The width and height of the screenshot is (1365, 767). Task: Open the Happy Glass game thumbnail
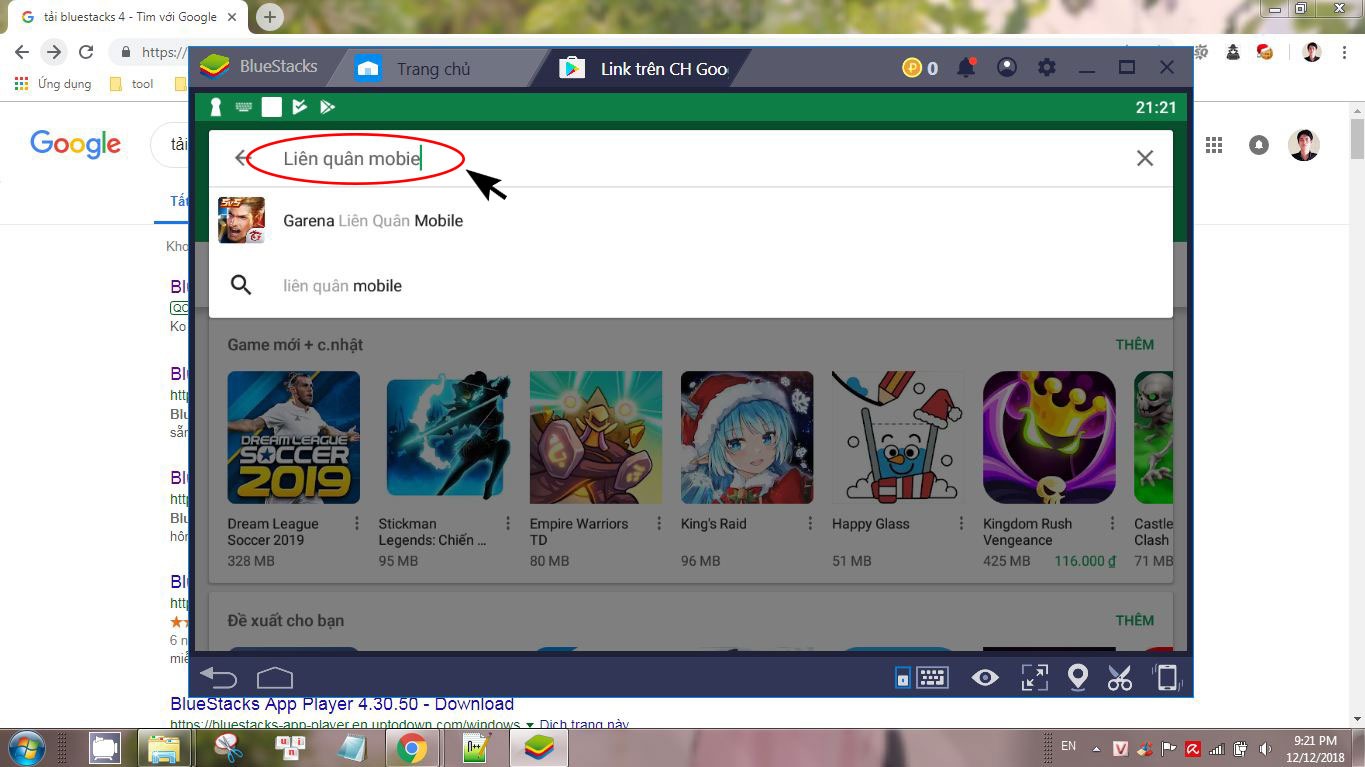point(897,437)
